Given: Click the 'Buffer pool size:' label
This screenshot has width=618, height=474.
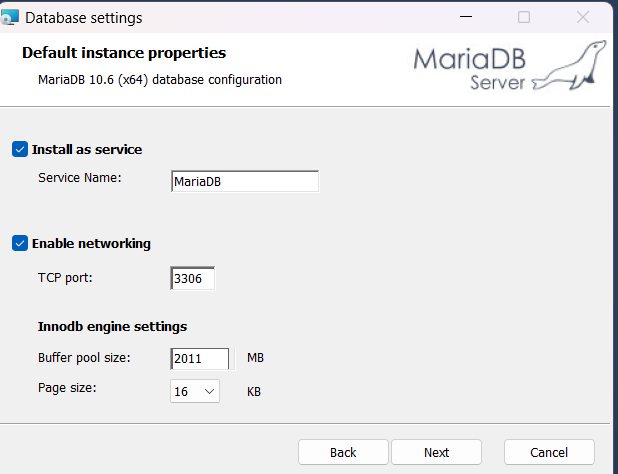Looking at the screenshot, I should coord(84,358).
